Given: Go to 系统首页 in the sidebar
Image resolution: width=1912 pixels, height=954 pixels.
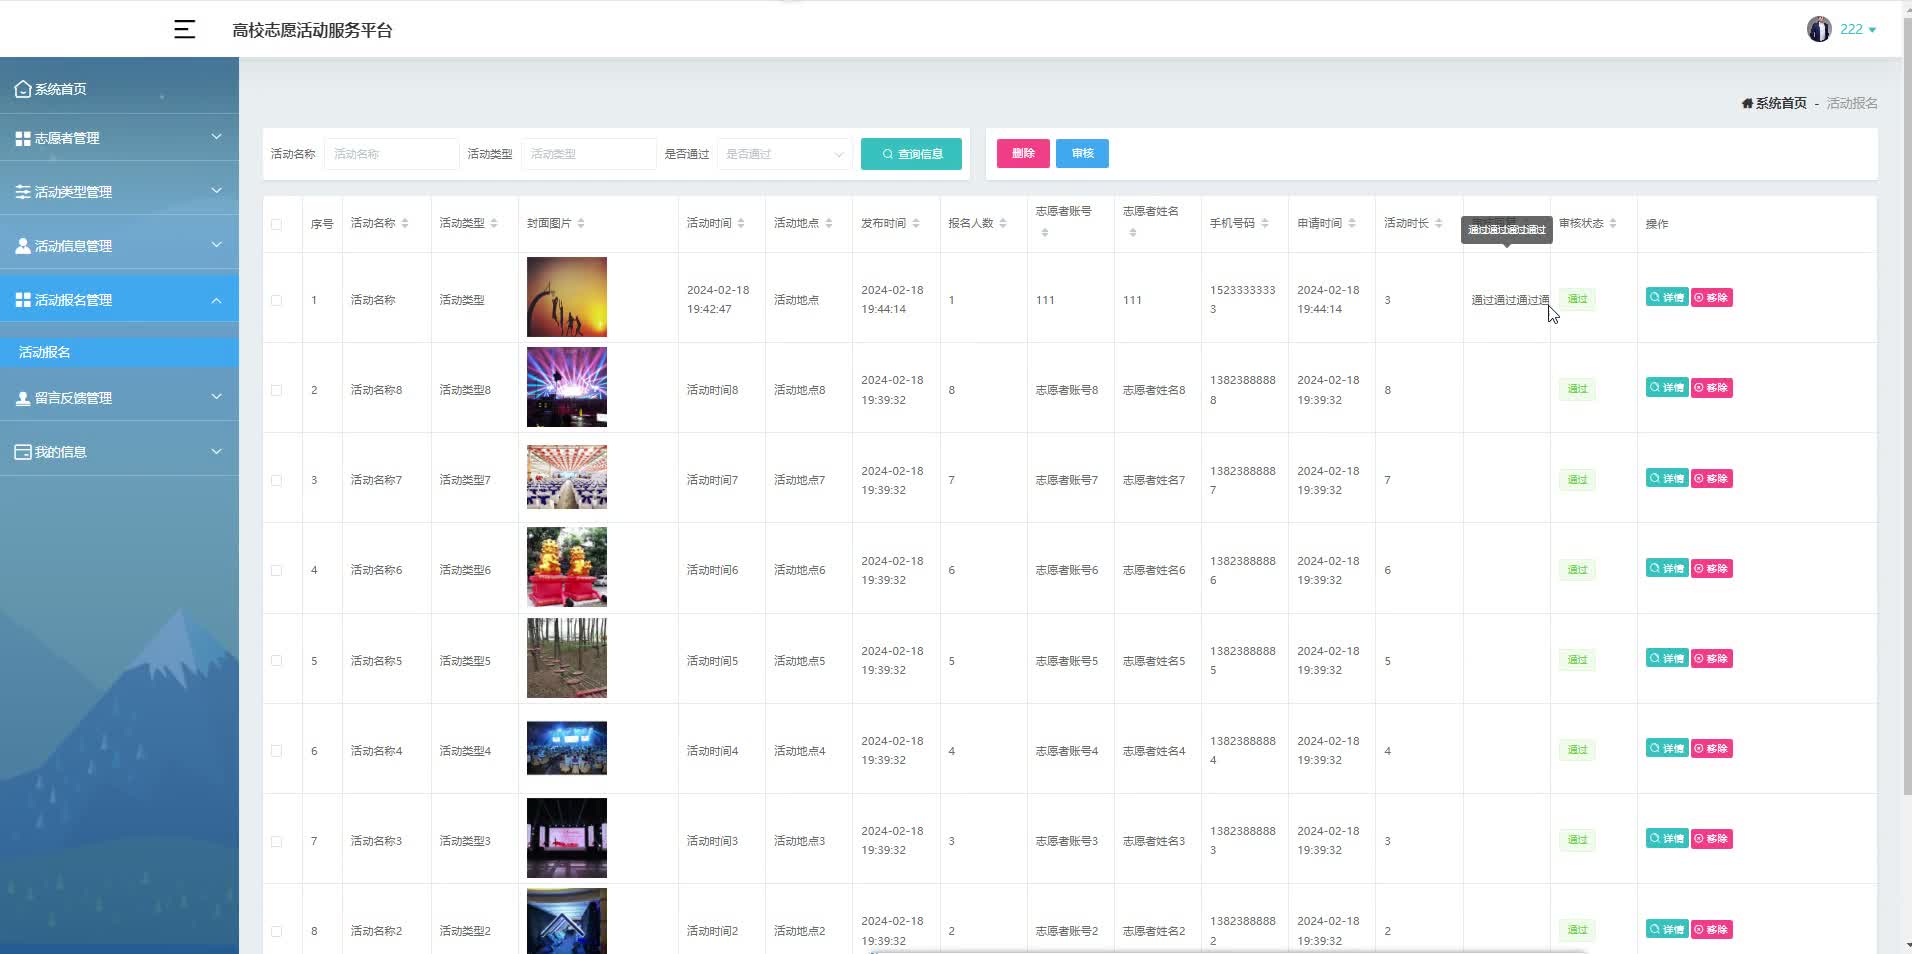Looking at the screenshot, I should [x=119, y=89].
